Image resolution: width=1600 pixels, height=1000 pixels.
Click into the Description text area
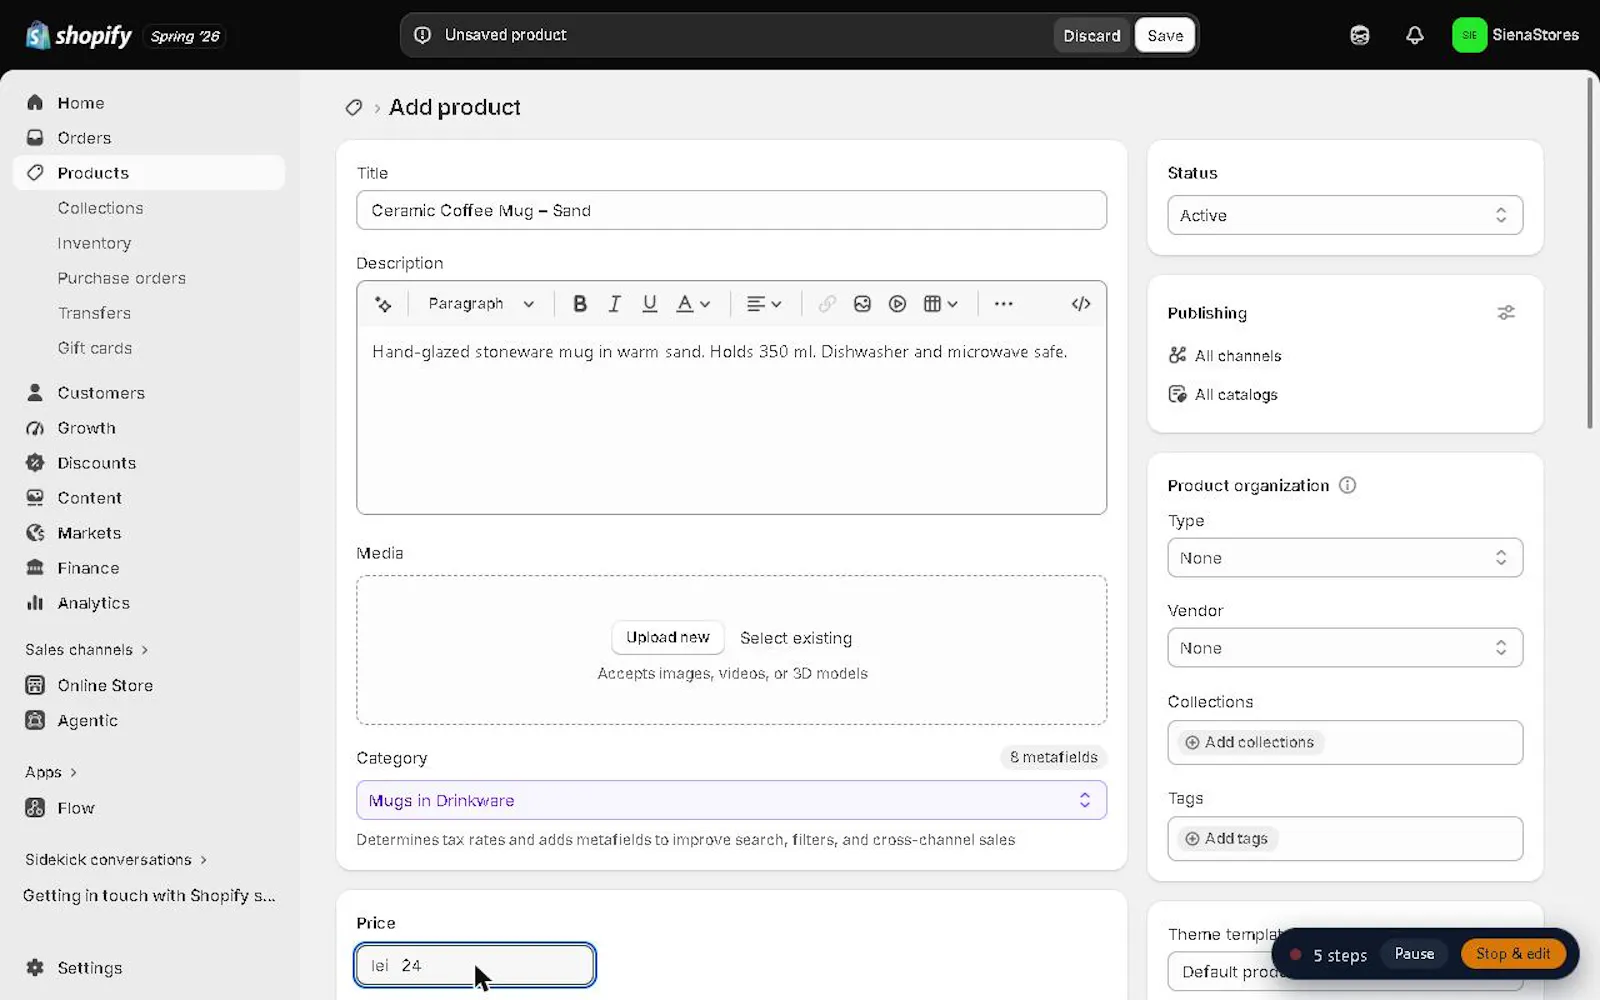[x=731, y=420]
